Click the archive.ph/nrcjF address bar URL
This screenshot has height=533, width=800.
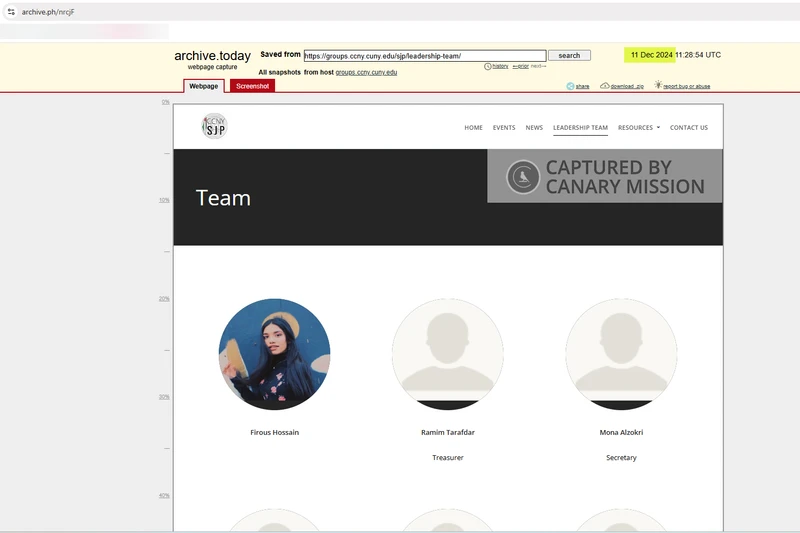pyautogui.click(x=48, y=12)
